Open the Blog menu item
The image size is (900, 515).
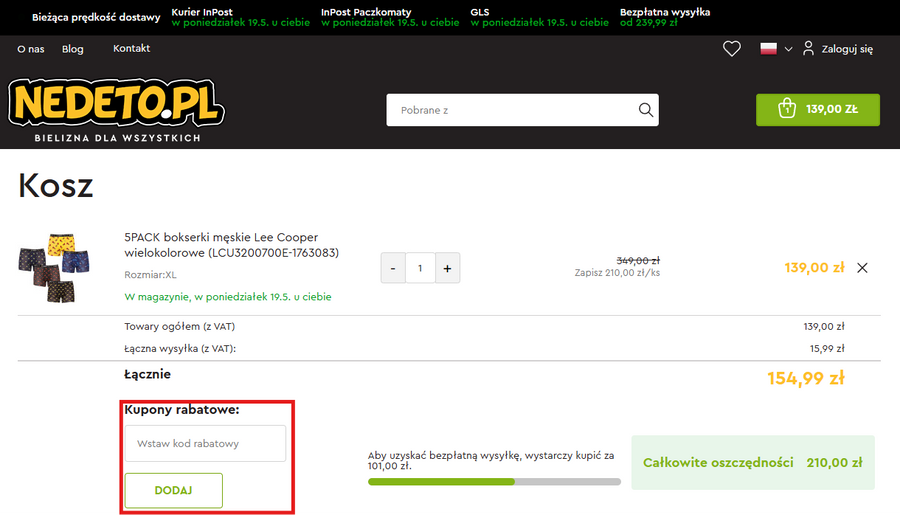coord(73,49)
